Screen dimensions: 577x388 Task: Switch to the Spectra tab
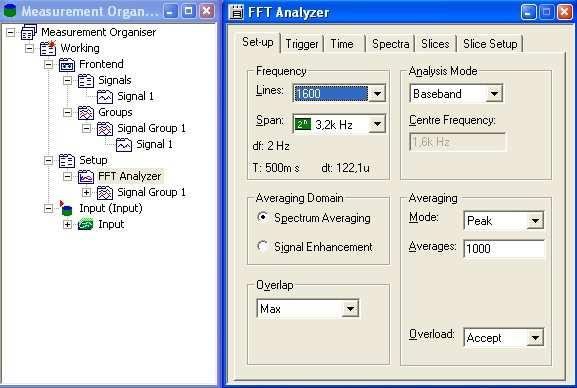point(390,44)
